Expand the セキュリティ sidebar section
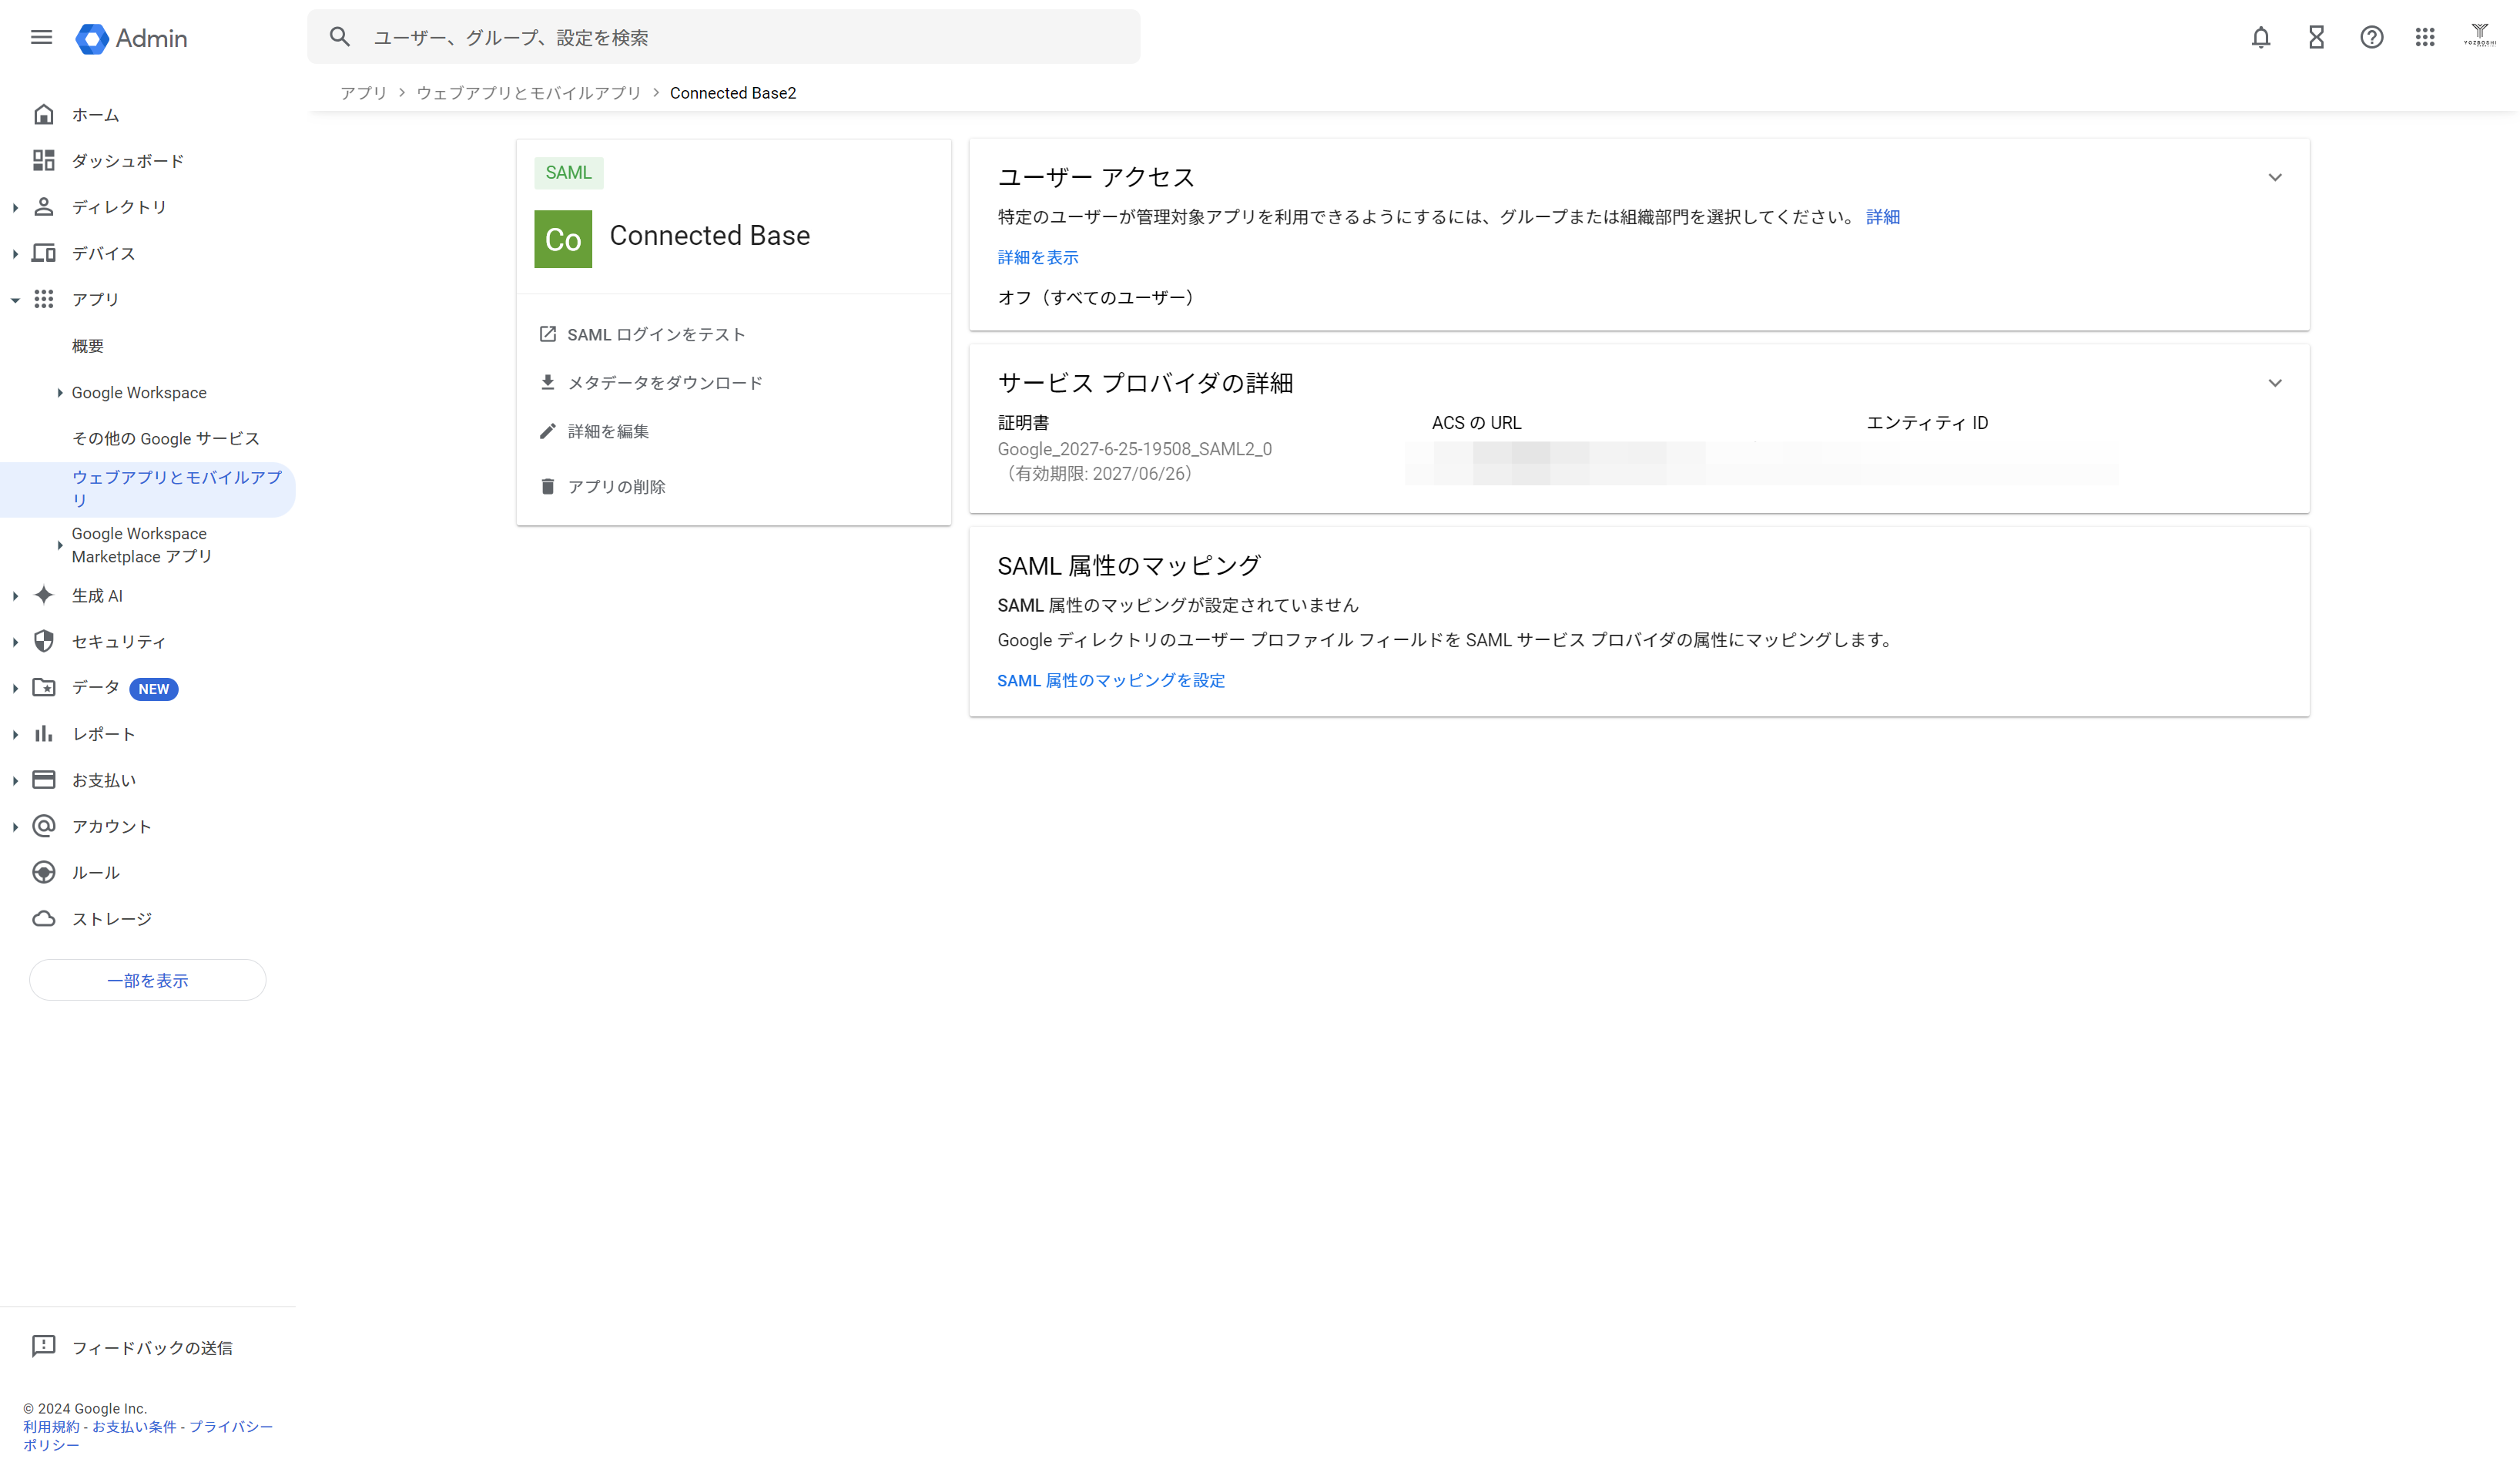2520x1469 pixels. pos(15,642)
